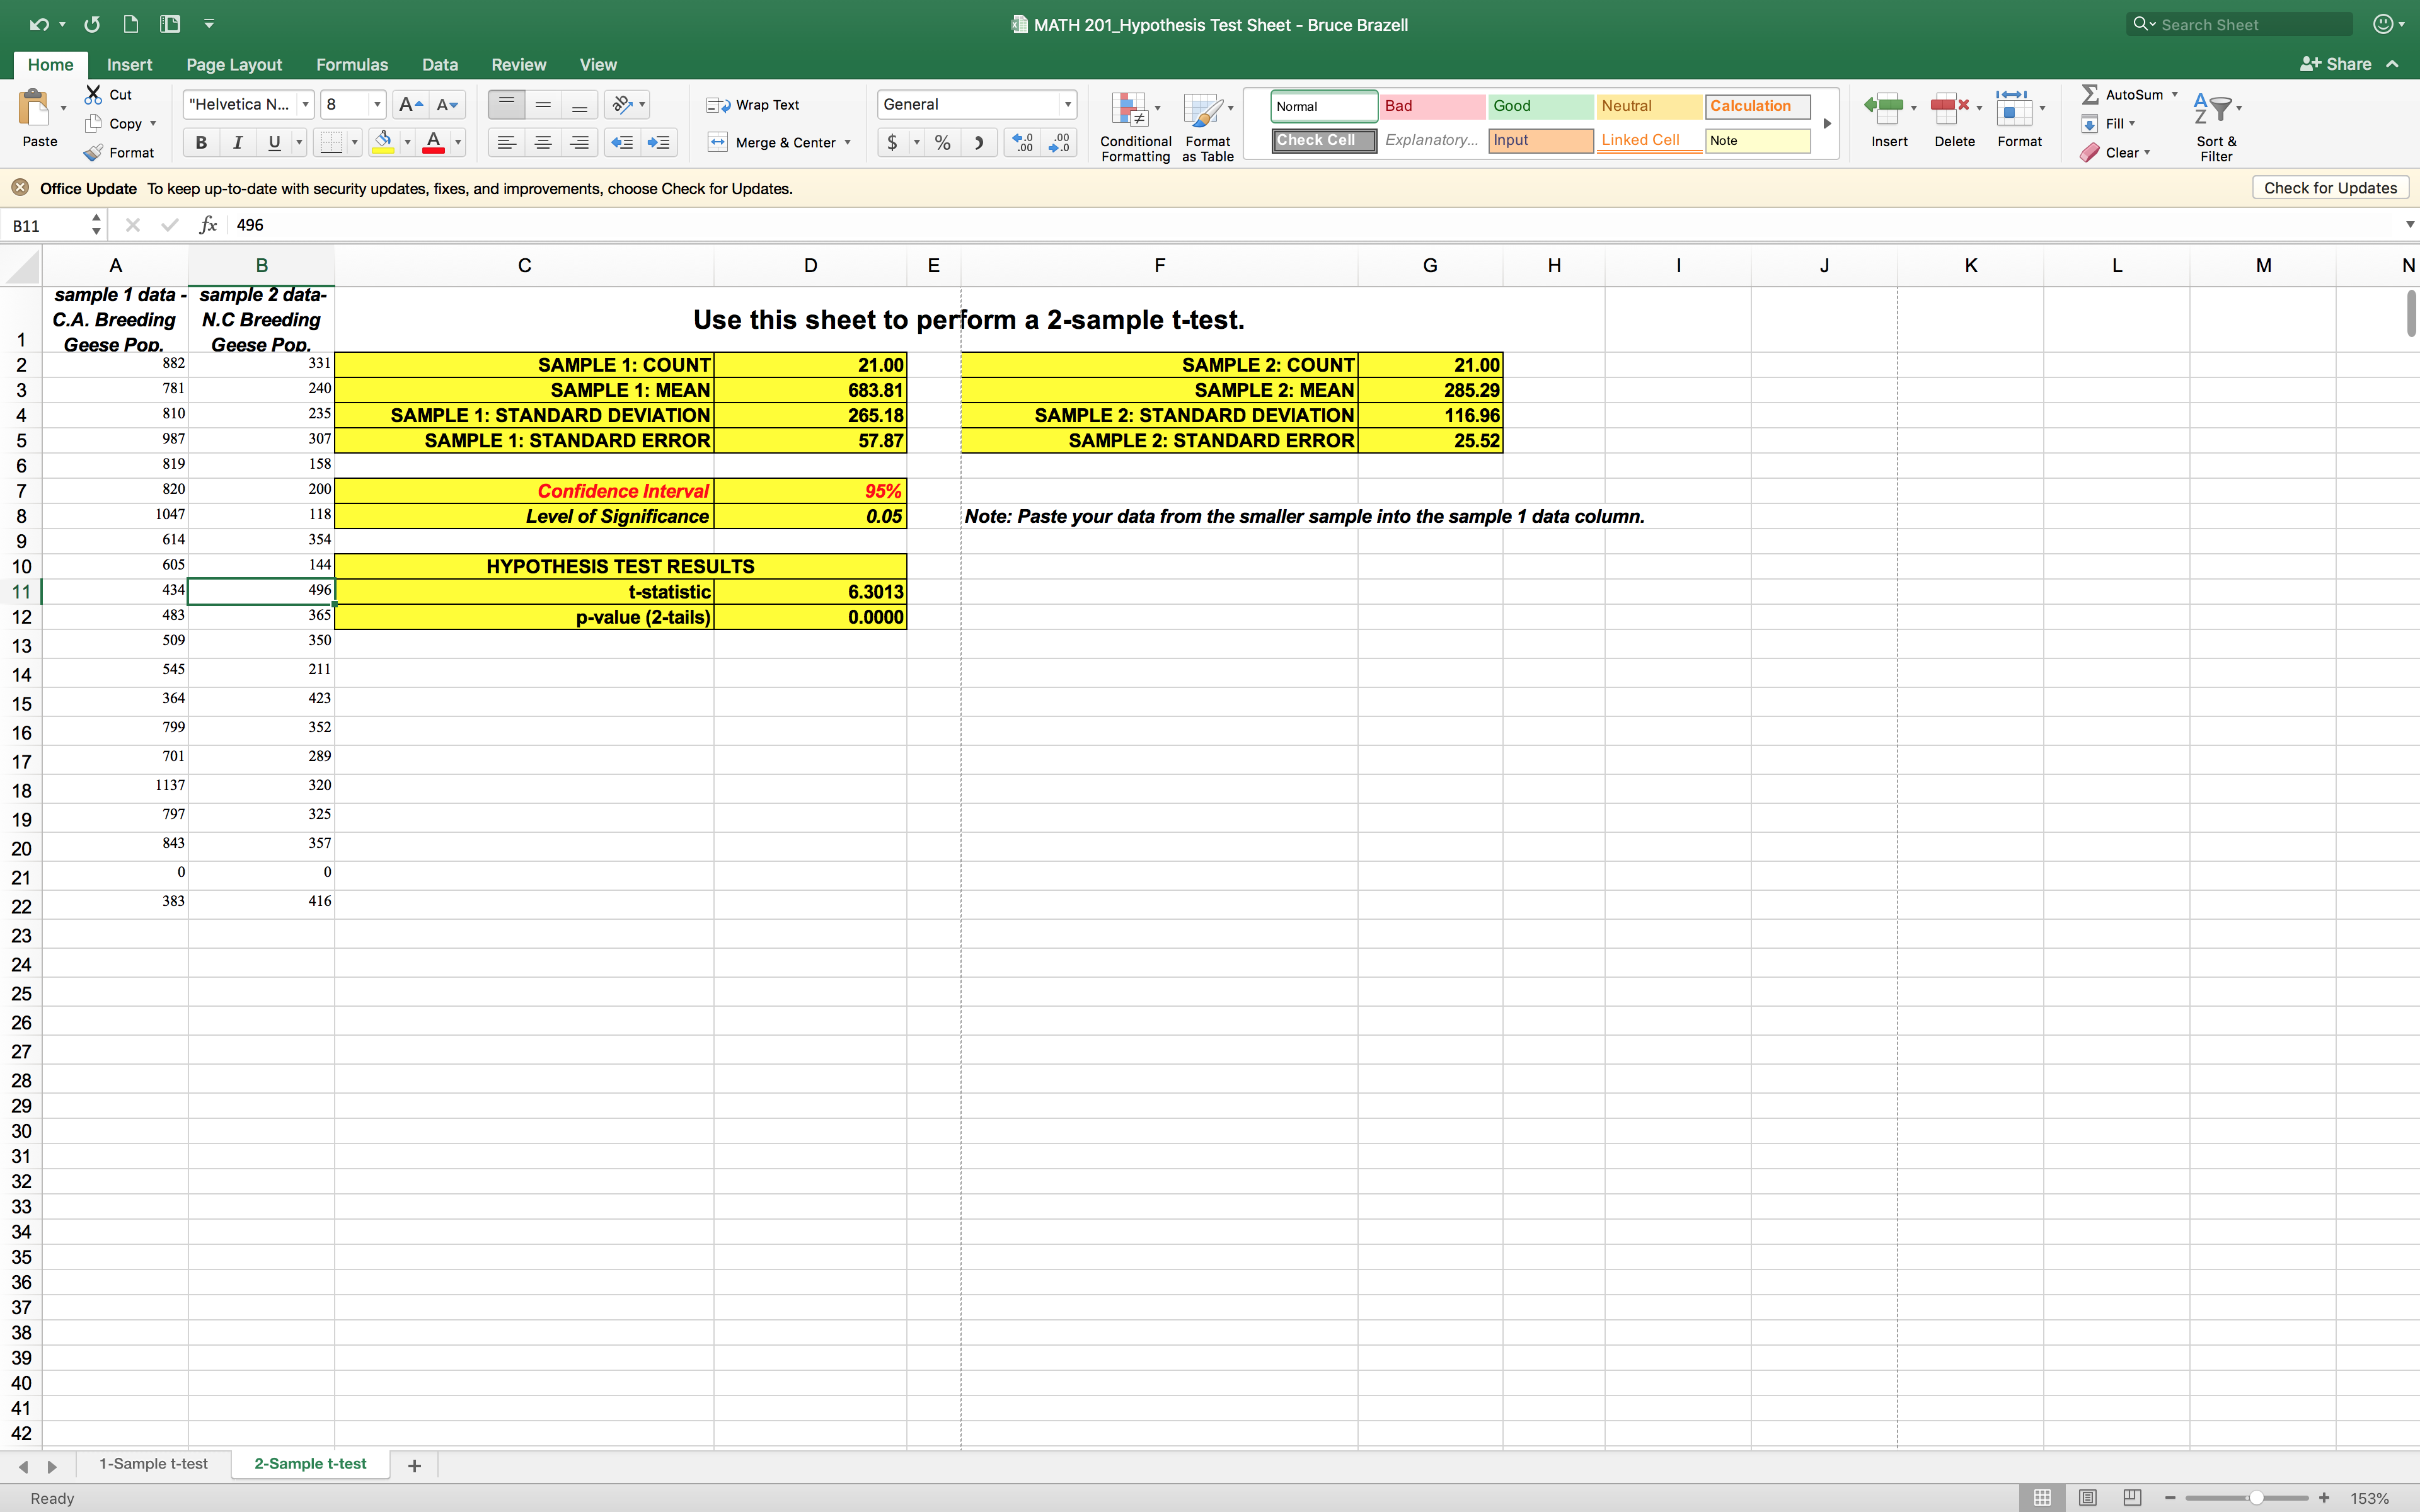Toggle bold formatting

tap(201, 143)
